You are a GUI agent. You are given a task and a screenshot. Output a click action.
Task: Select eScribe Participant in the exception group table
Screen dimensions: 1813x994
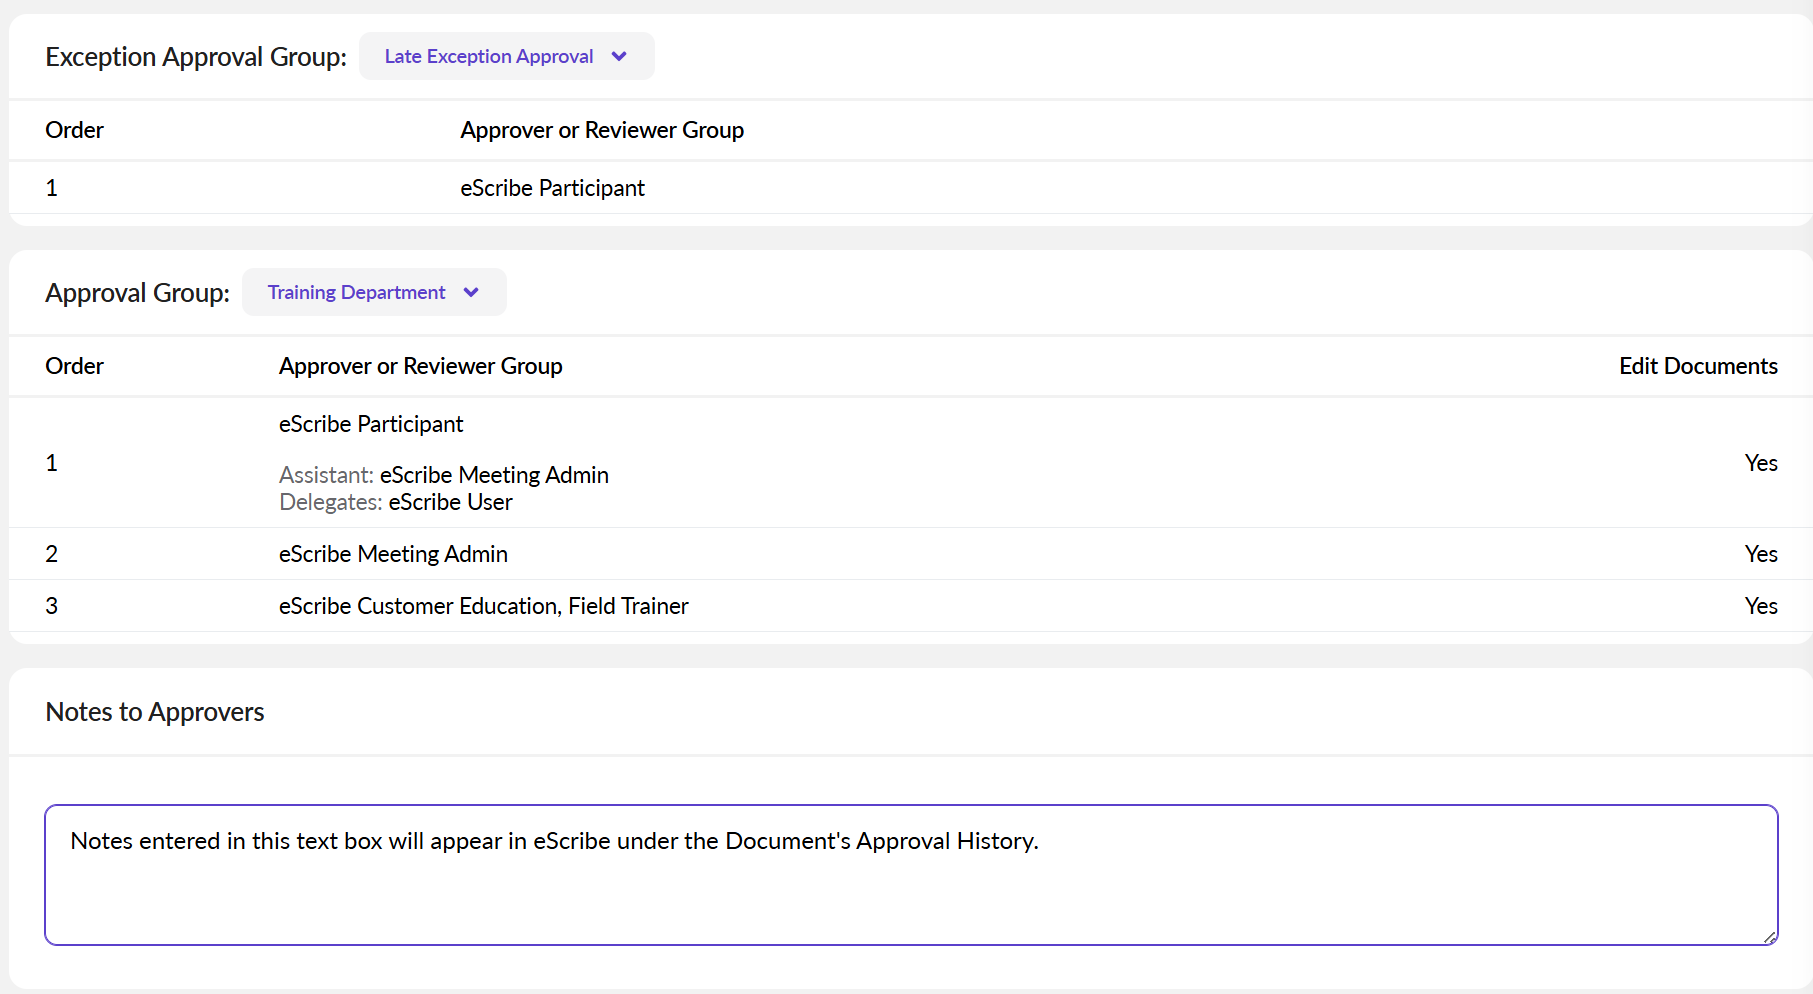tap(553, 188)
